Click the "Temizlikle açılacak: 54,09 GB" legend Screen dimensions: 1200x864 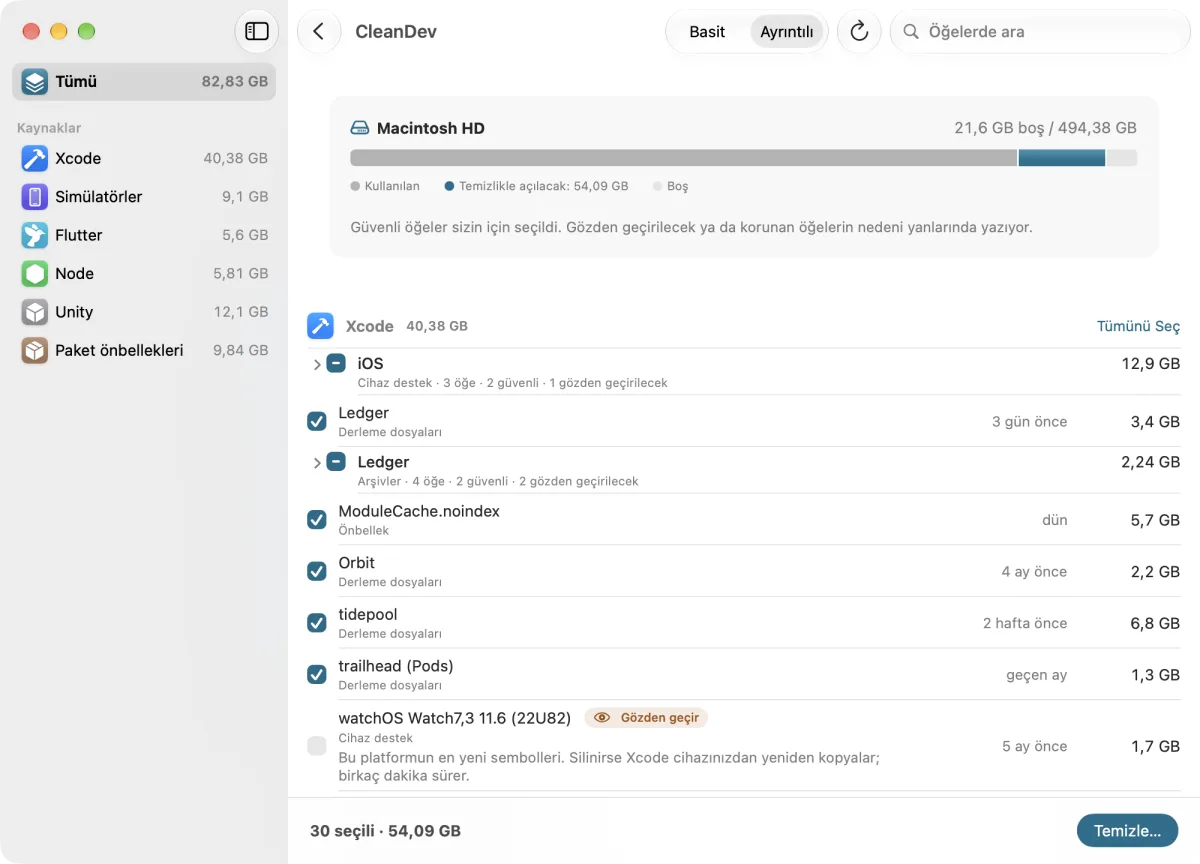[x=543, y=186]
